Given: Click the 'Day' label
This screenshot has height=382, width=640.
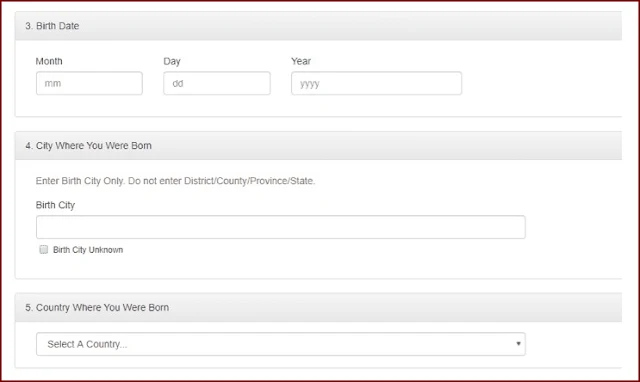Looking at the screenshot, I should (x=172, y=61).
